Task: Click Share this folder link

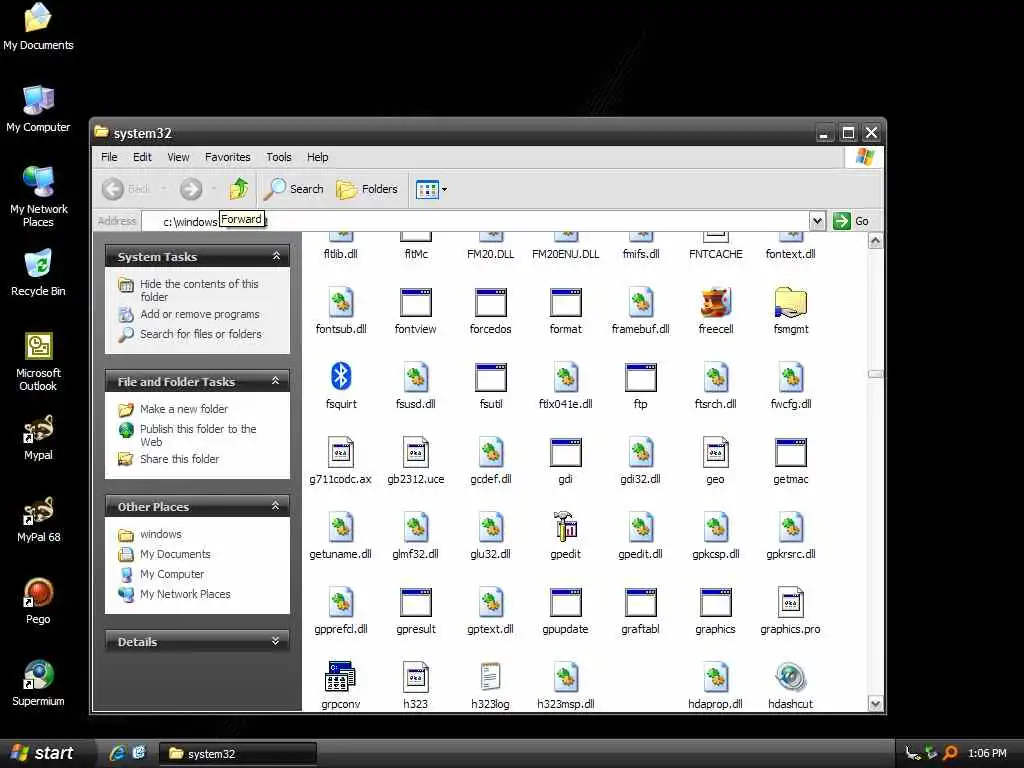Action: tap(179, 459)
